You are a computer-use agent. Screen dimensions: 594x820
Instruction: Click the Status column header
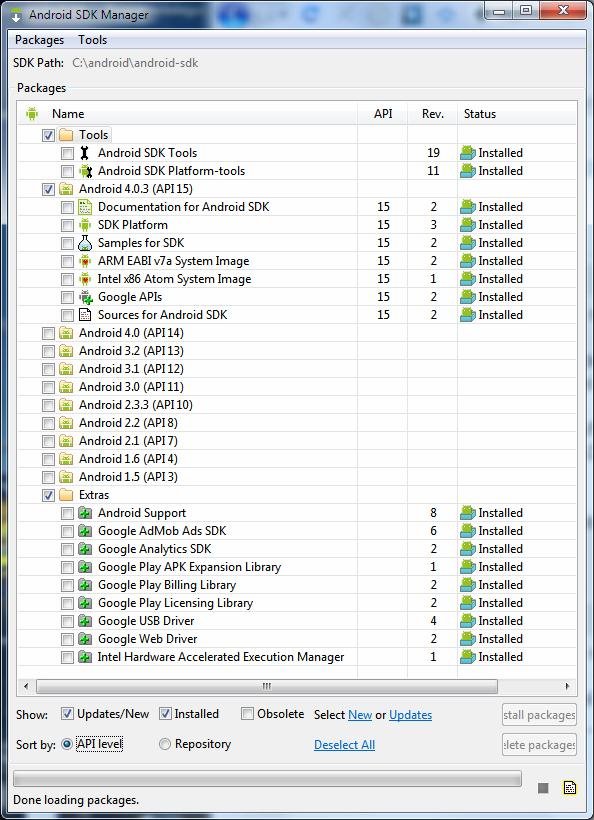click(x=479, y=114)
